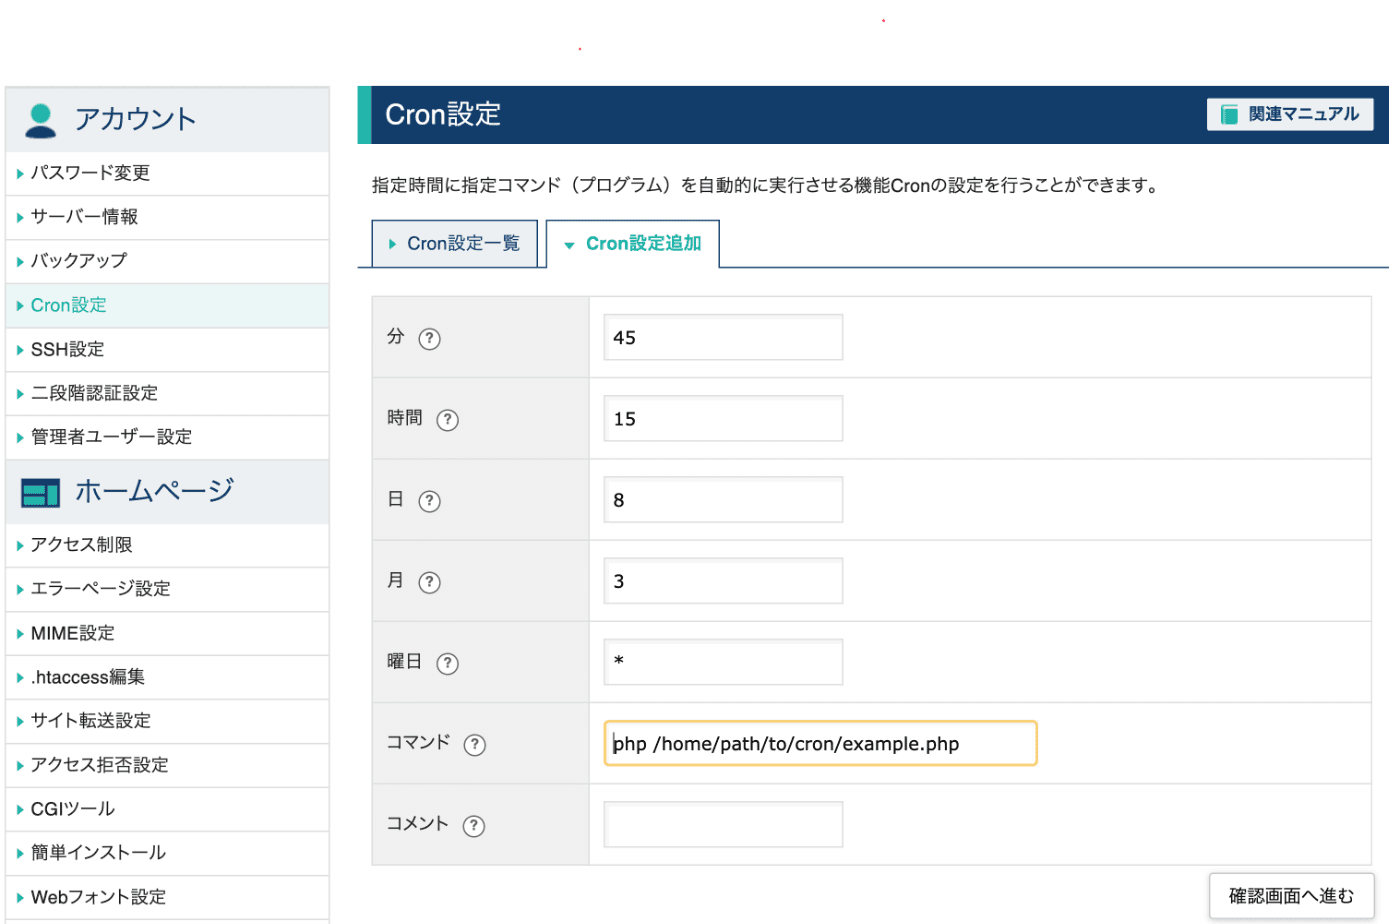
Task: Select the Cron設定追加 tab
Action: point(632,244)
